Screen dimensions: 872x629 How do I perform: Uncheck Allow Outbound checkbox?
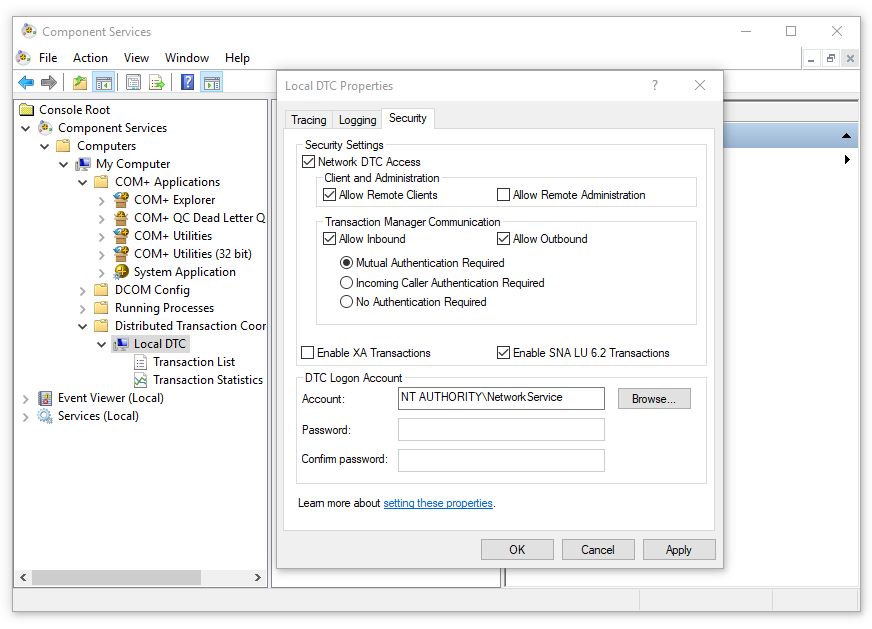click(x=504, y=239)
